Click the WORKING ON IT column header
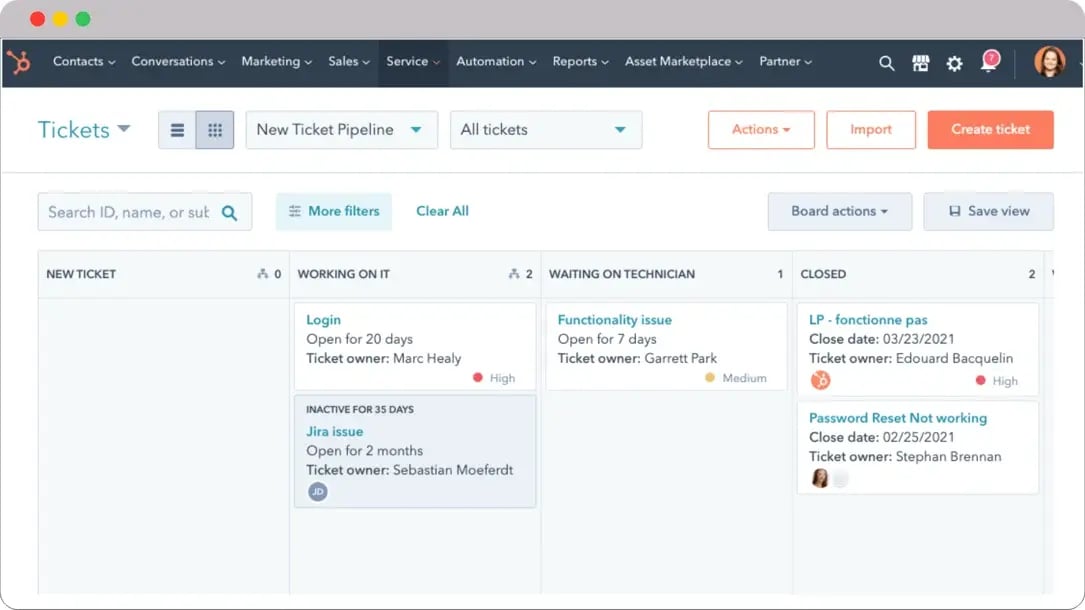 coord(343,274)
